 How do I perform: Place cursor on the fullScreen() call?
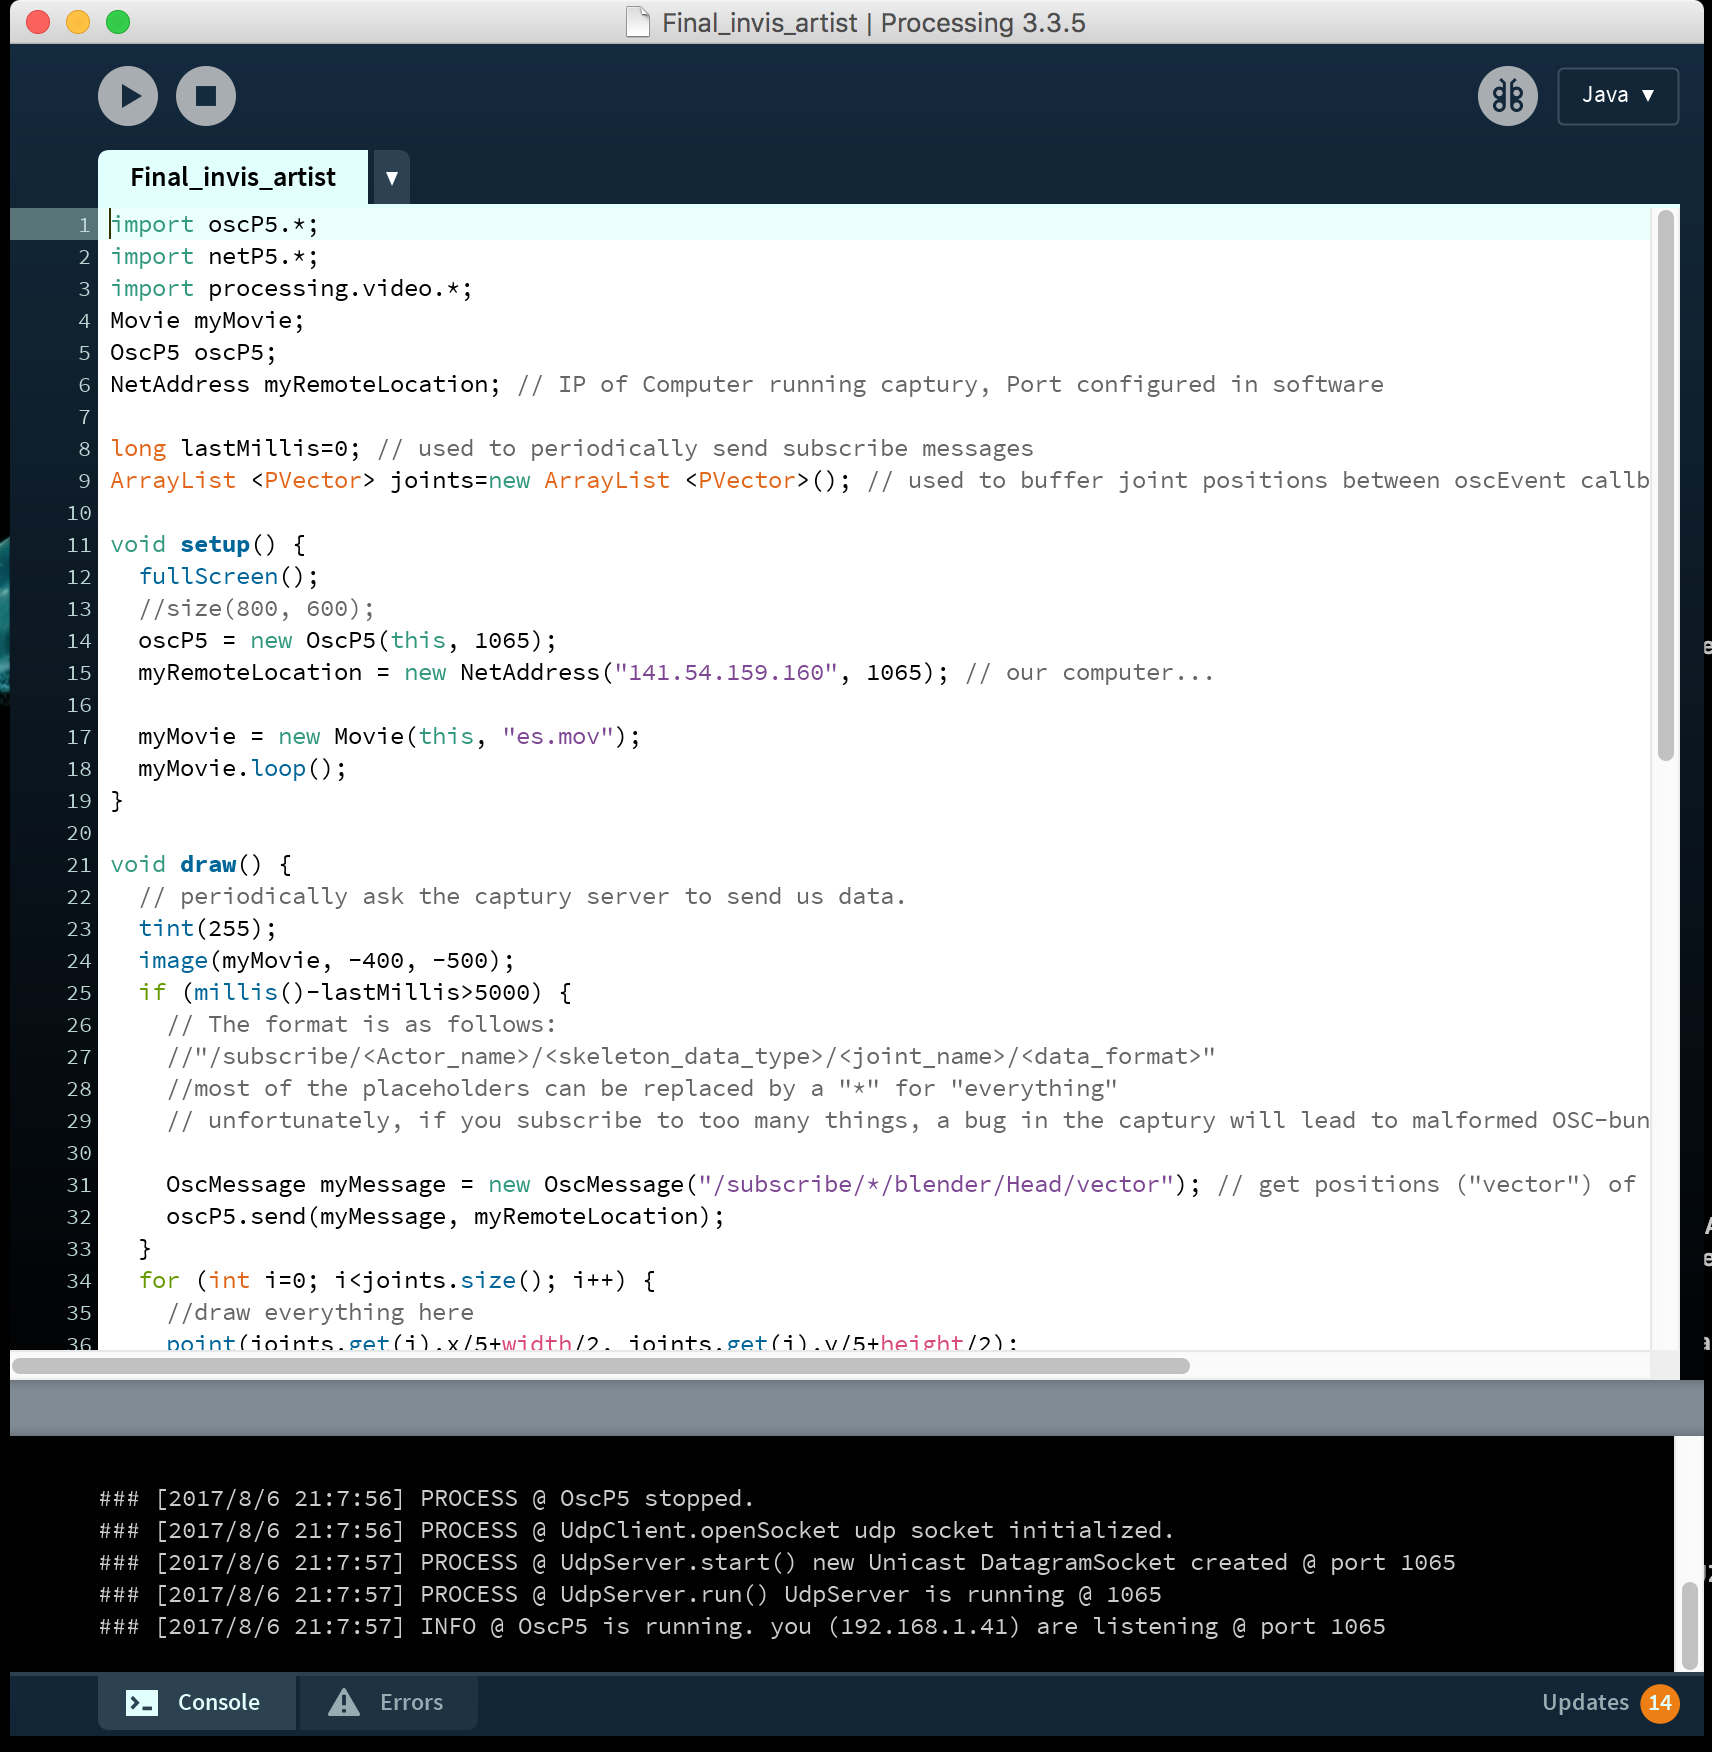pos(209,577)
